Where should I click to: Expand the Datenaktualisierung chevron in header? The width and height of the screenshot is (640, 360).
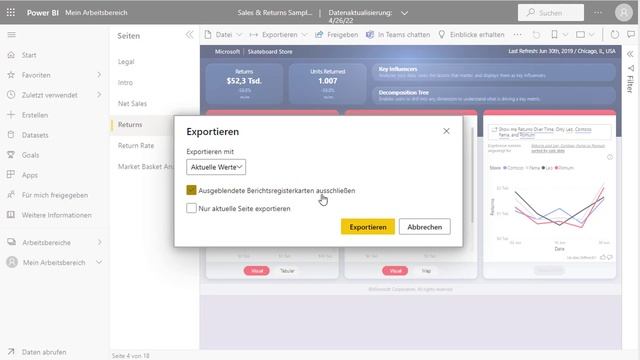pyautogui.click(x=404, y=13)
